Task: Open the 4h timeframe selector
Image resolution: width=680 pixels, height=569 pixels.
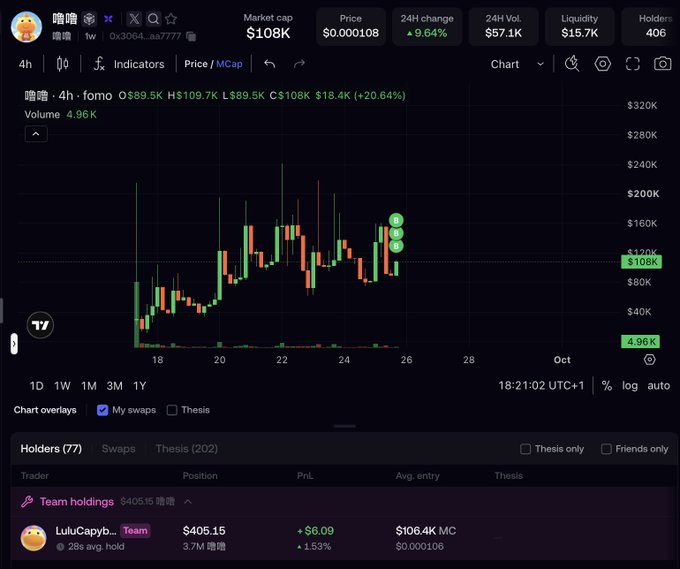Action: pos(25,64)
